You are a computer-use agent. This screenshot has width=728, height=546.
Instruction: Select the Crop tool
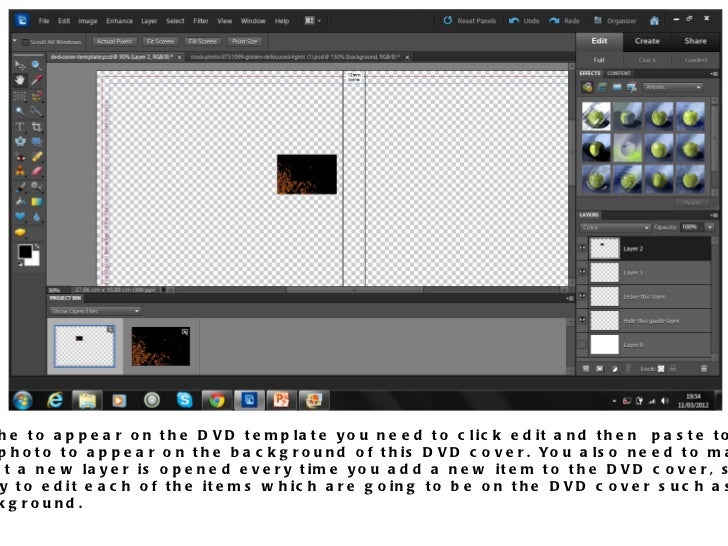[36, 127]
